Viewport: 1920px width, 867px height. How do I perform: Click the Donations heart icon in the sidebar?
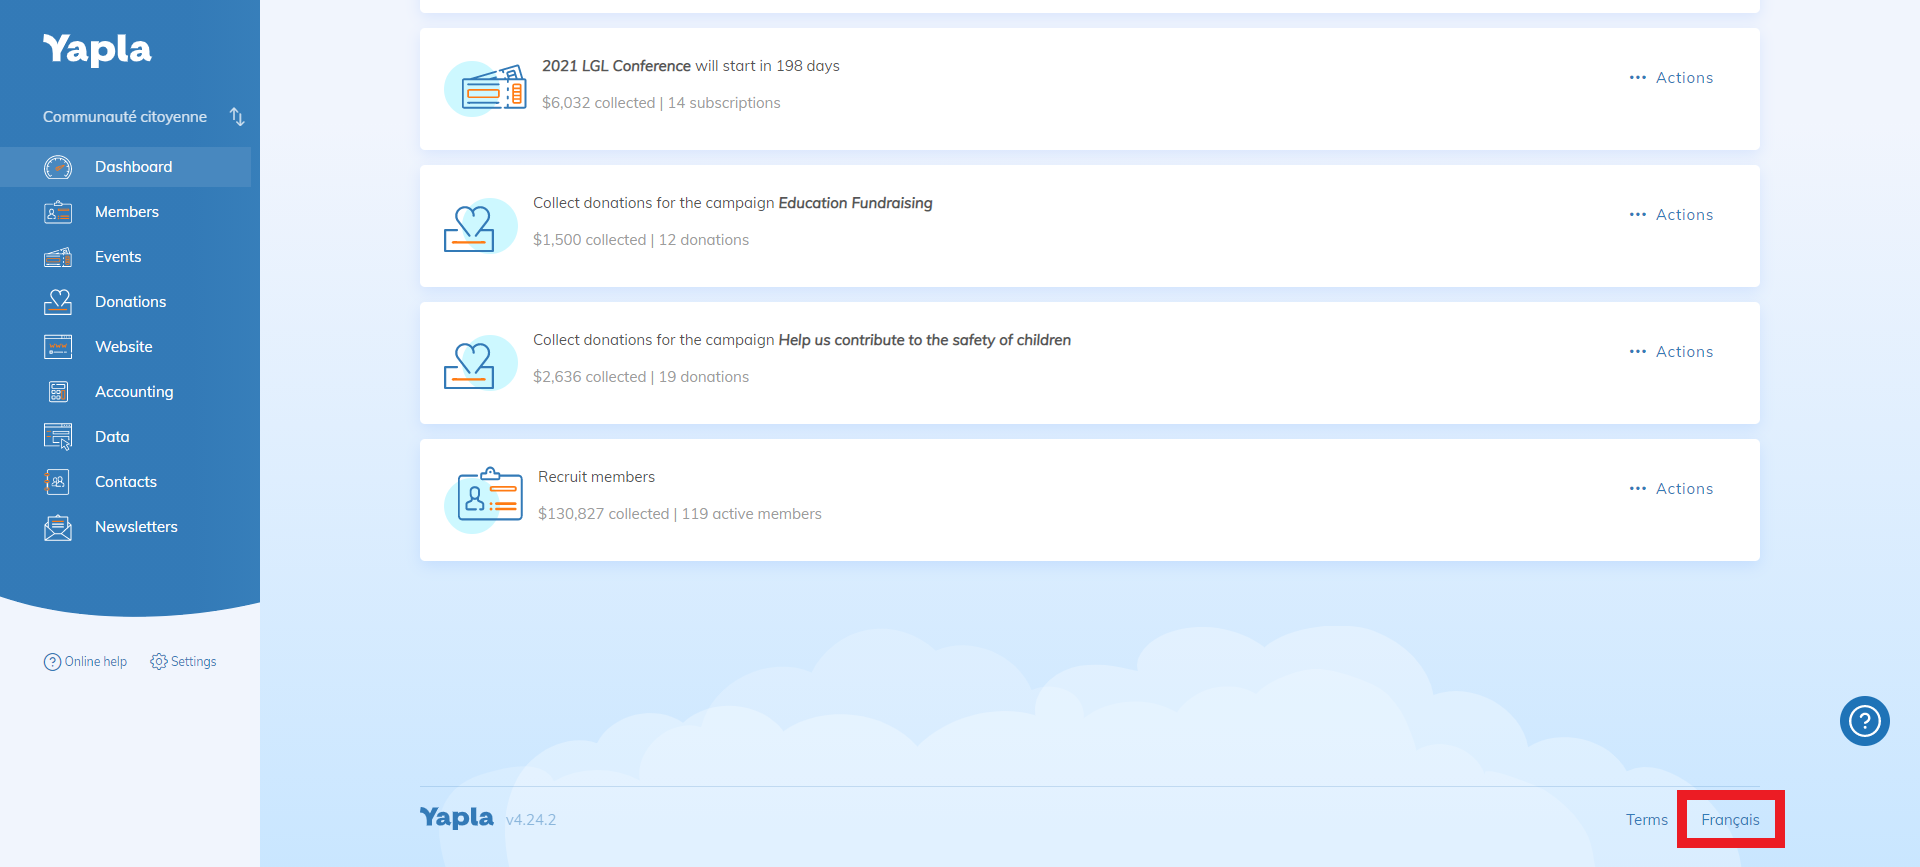58,302
